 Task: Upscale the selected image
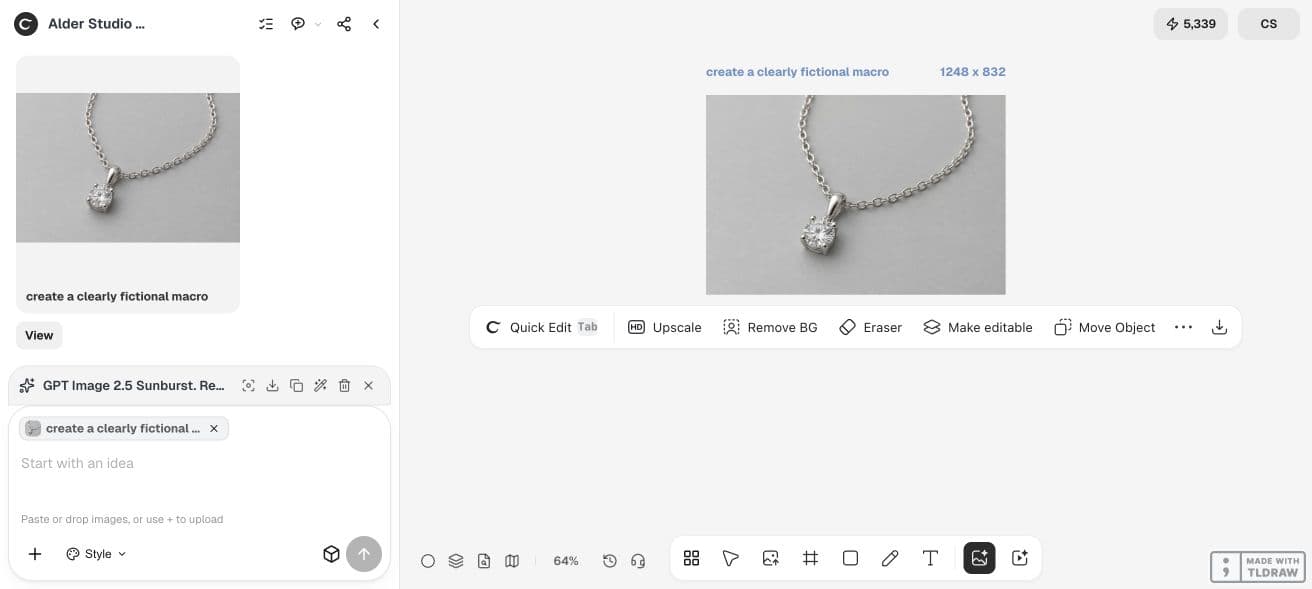tap(665, 327)
